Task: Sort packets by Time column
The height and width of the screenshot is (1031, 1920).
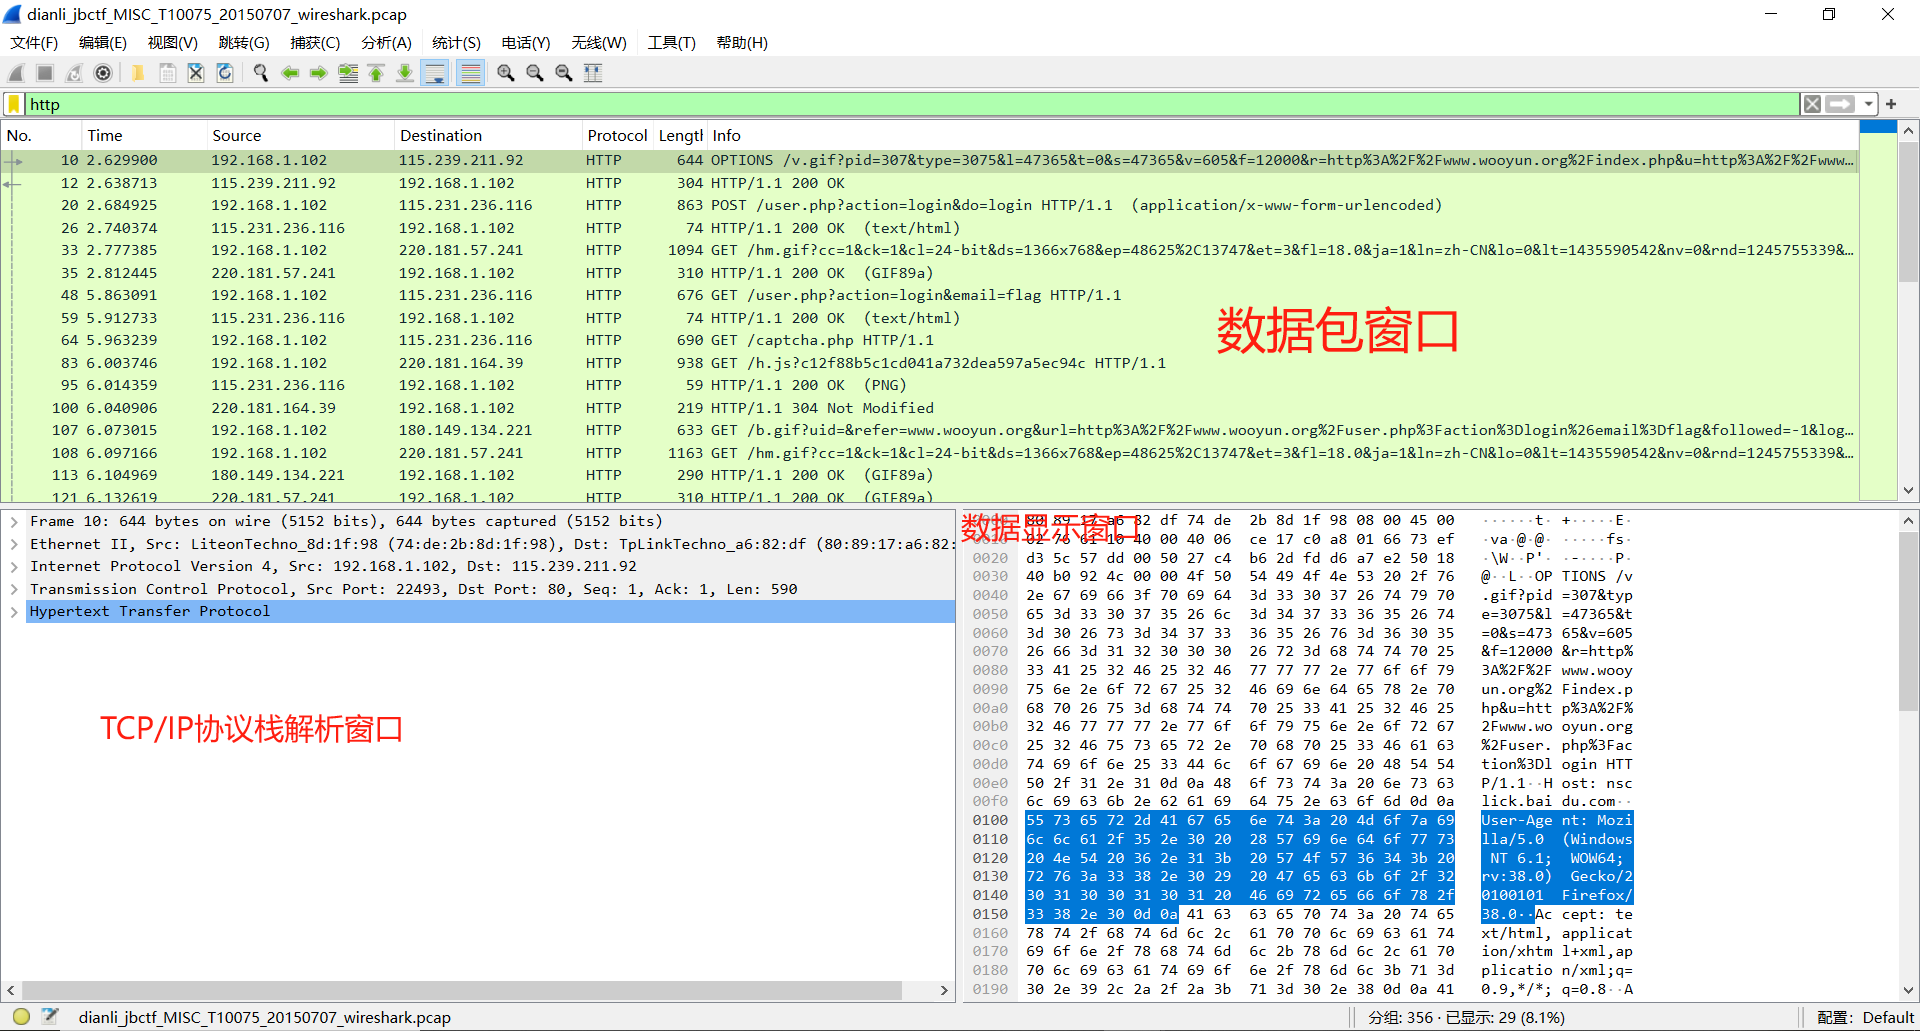Action: click(144, 135)
